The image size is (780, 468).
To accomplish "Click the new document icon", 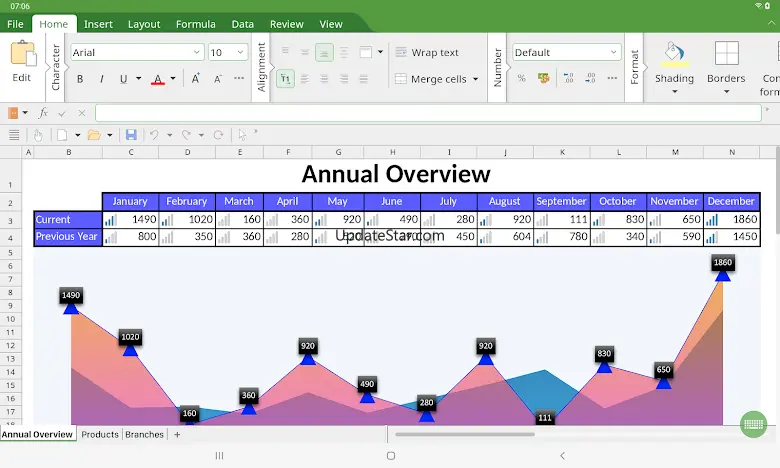I will point(62,135).
